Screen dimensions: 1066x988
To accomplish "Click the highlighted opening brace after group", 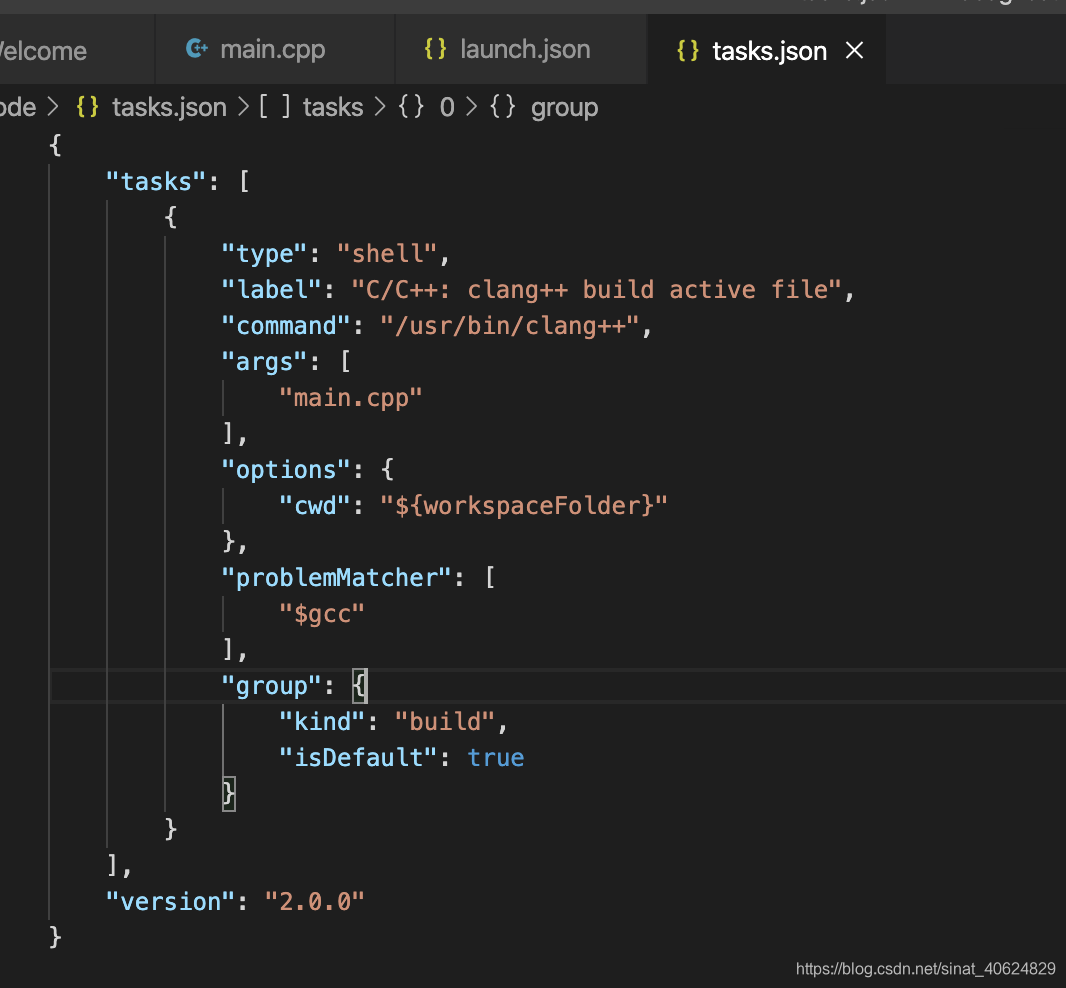I will (360, 686).
